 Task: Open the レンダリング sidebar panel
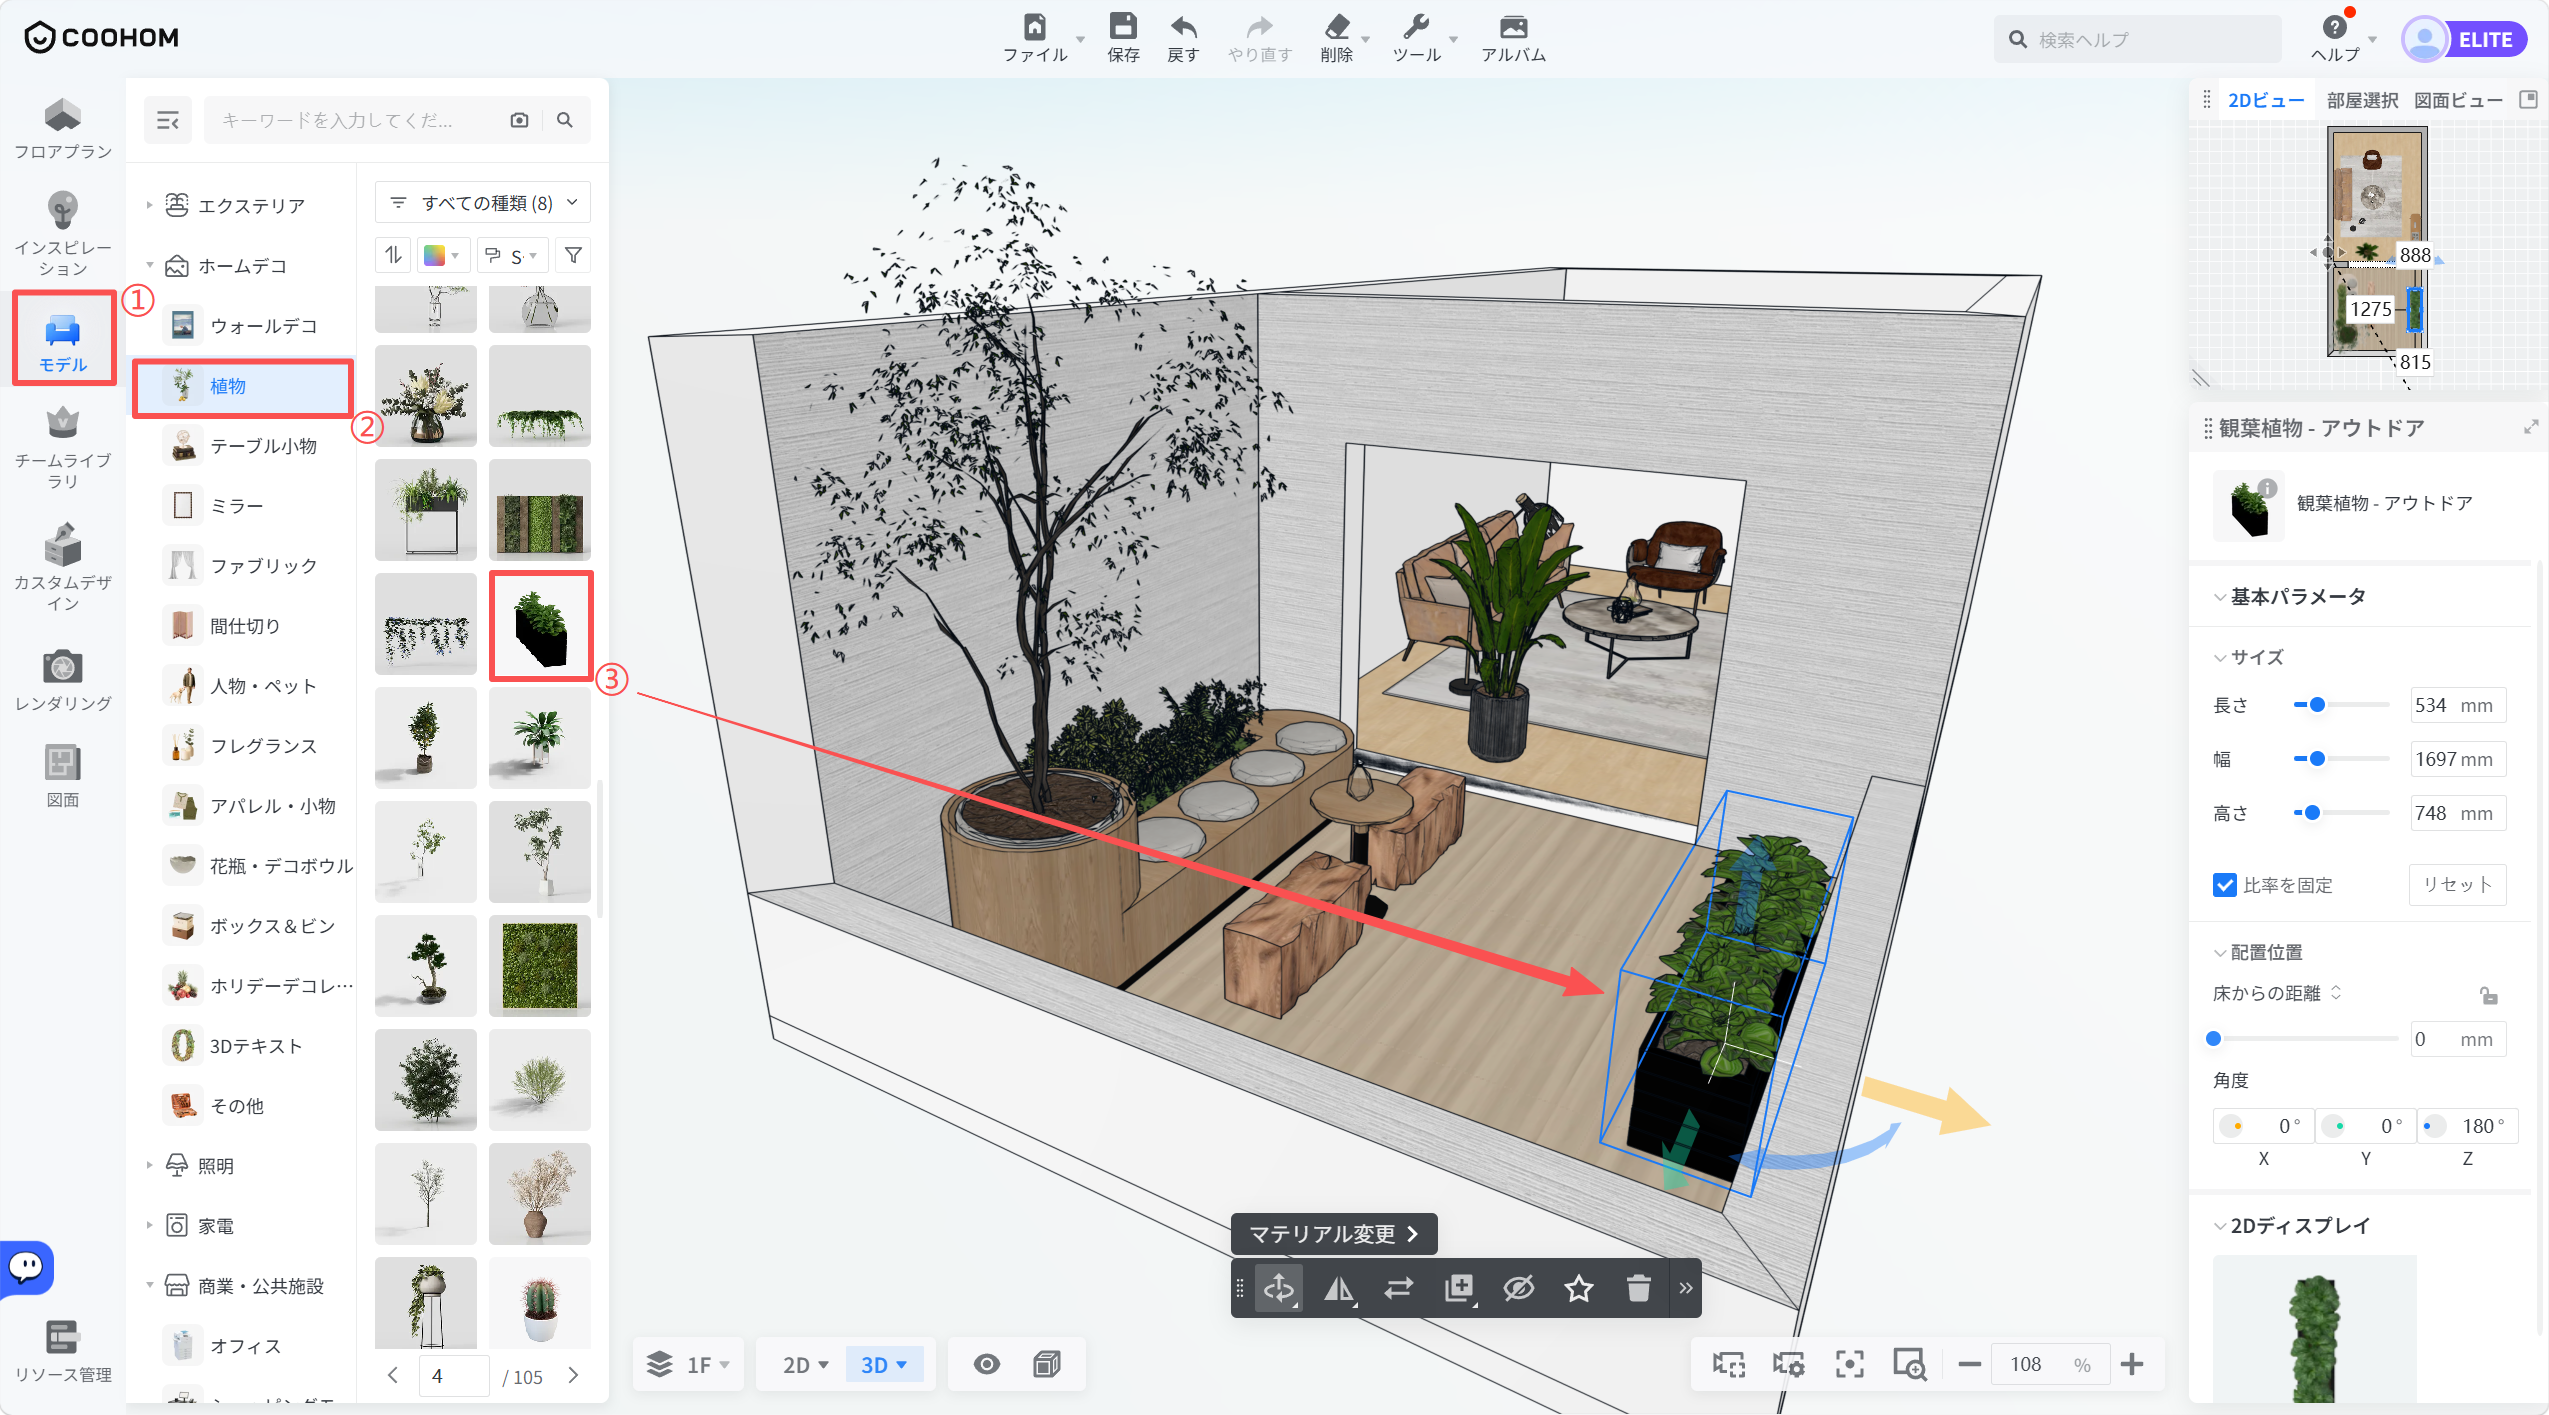63,680
